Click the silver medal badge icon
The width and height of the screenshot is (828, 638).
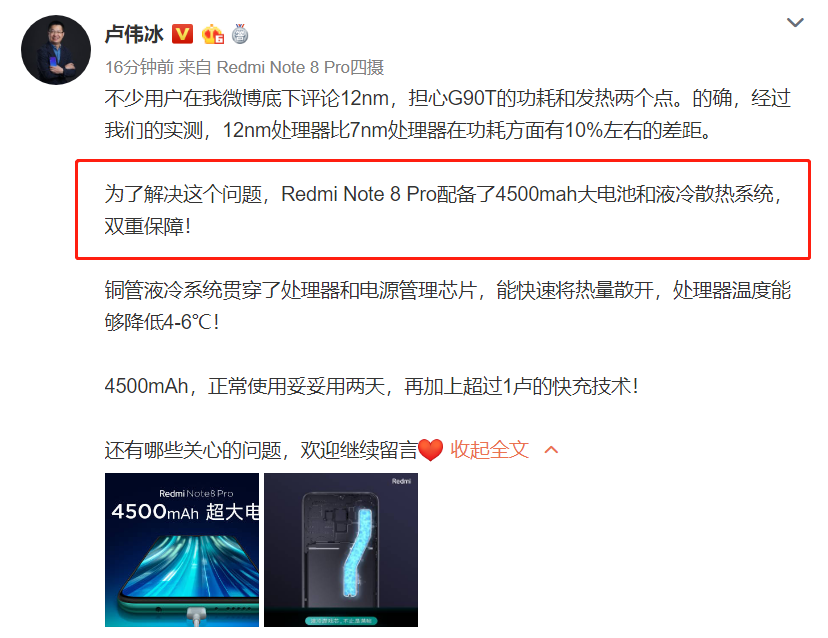[240, 34]
